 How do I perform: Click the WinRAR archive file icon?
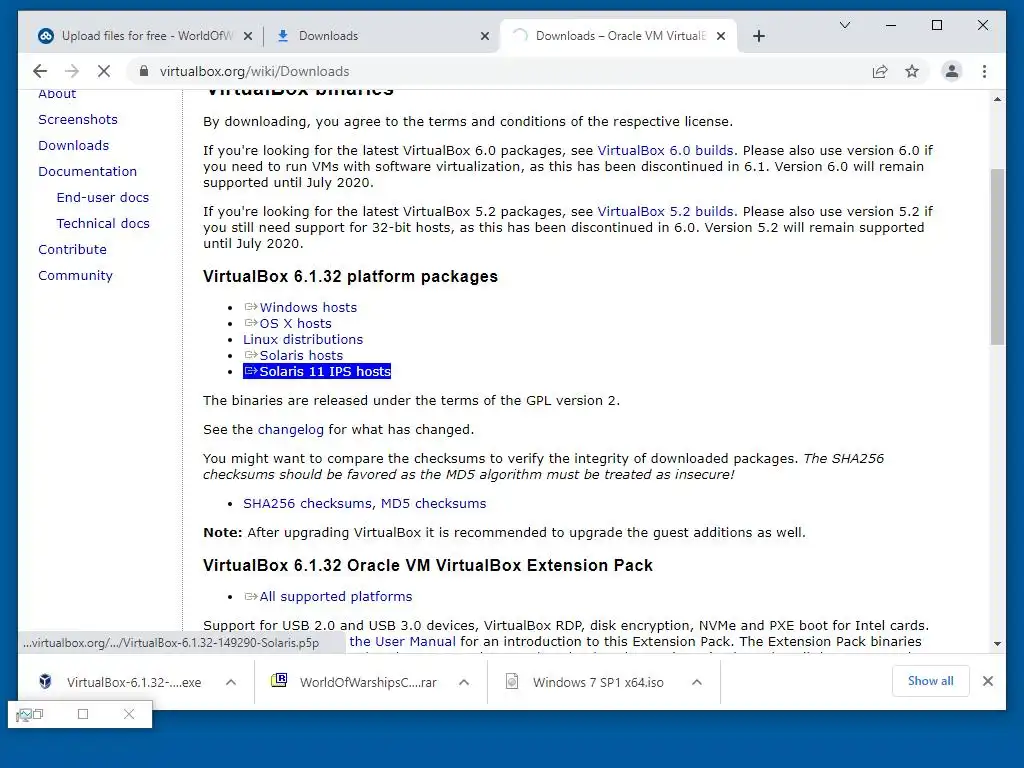[279, 680]
